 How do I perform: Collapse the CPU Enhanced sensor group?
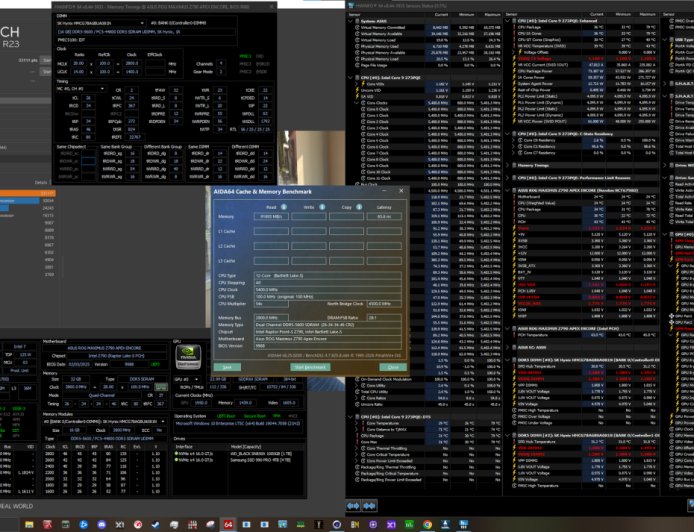(507, 20)
